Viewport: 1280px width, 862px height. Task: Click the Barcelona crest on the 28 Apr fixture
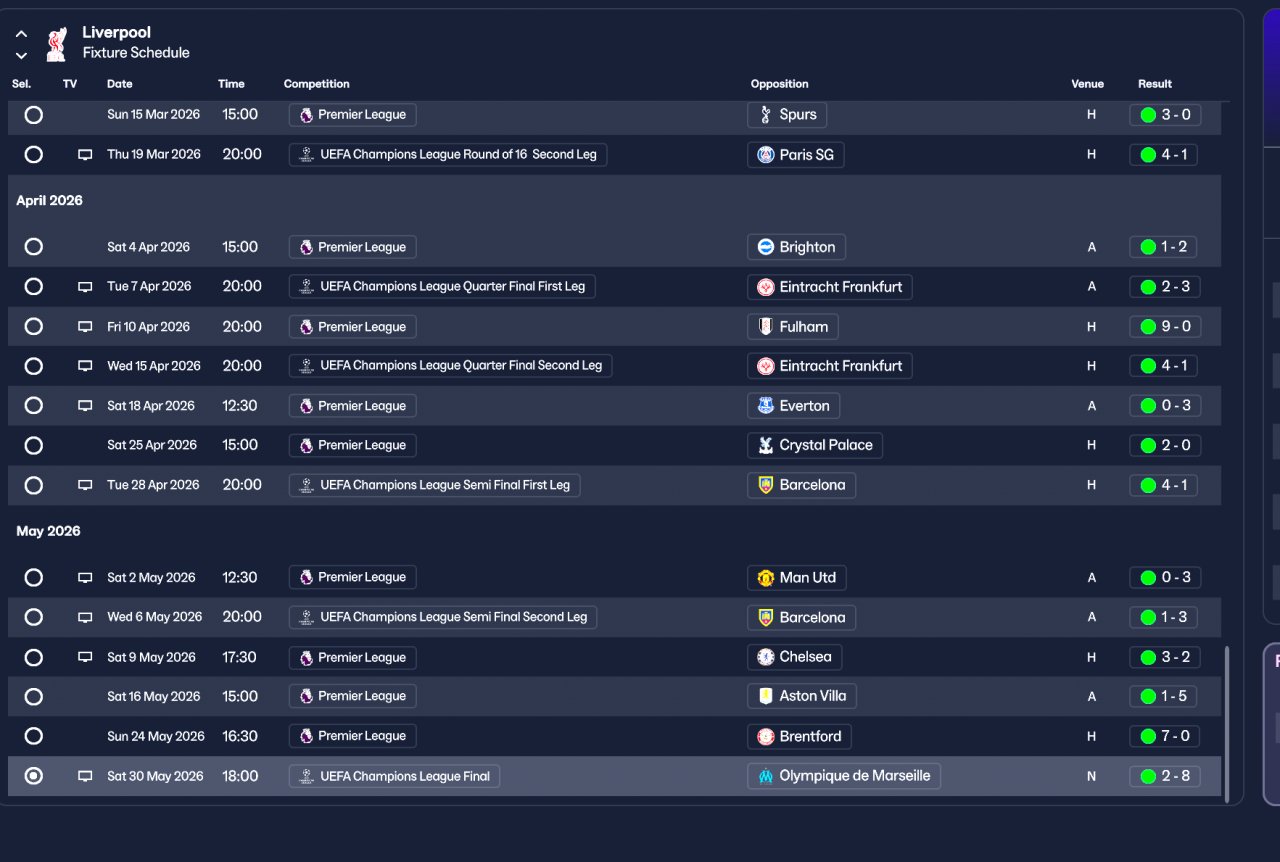[766, 485]
